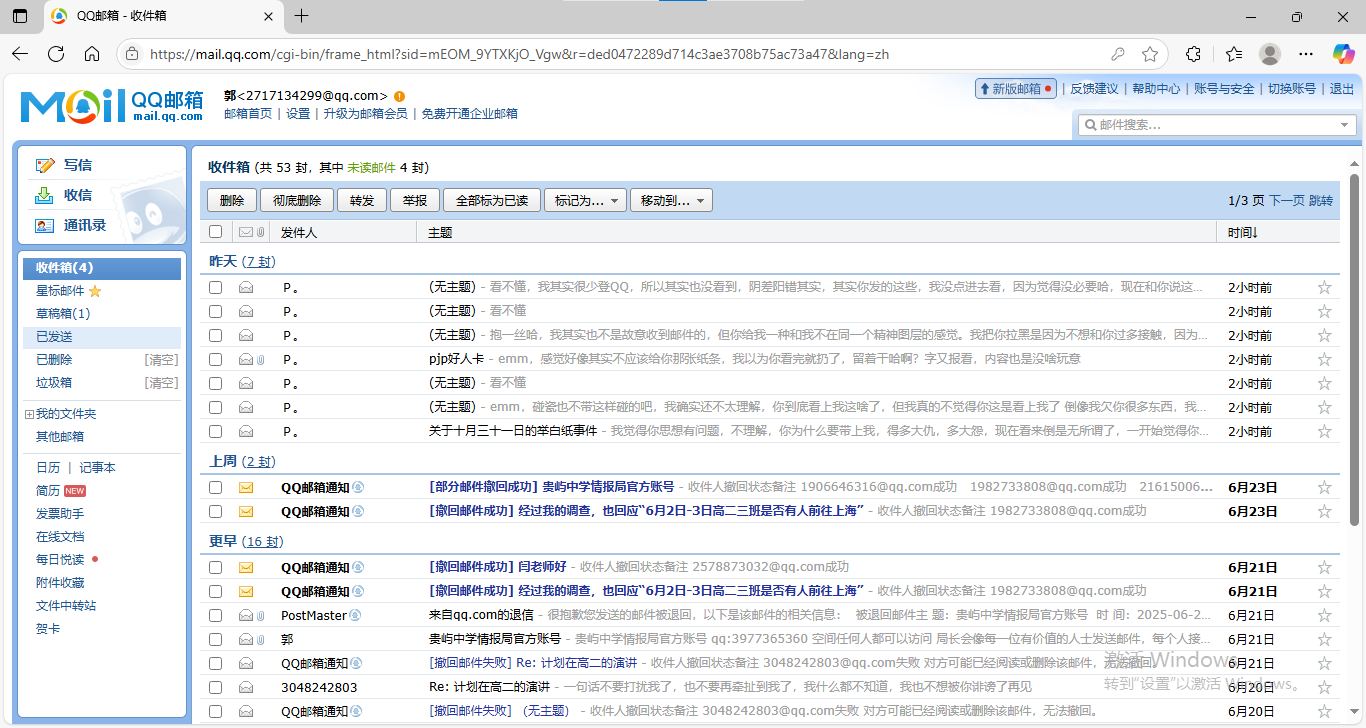Tick the checkbox for 3048242803 email
Viewport: 1366px width, 728px height.
tap(215, 687)
